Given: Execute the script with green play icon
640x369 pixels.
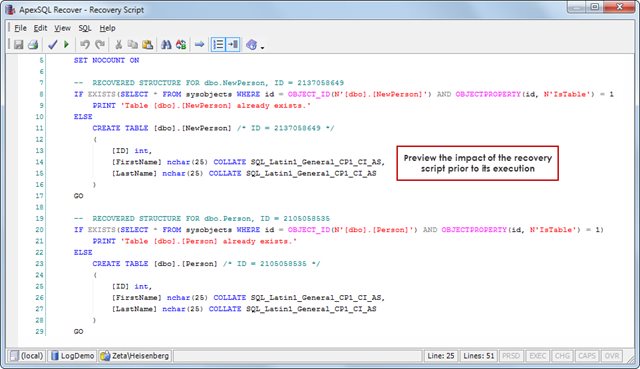Looking at the screenshot, I should click(66, 44).
